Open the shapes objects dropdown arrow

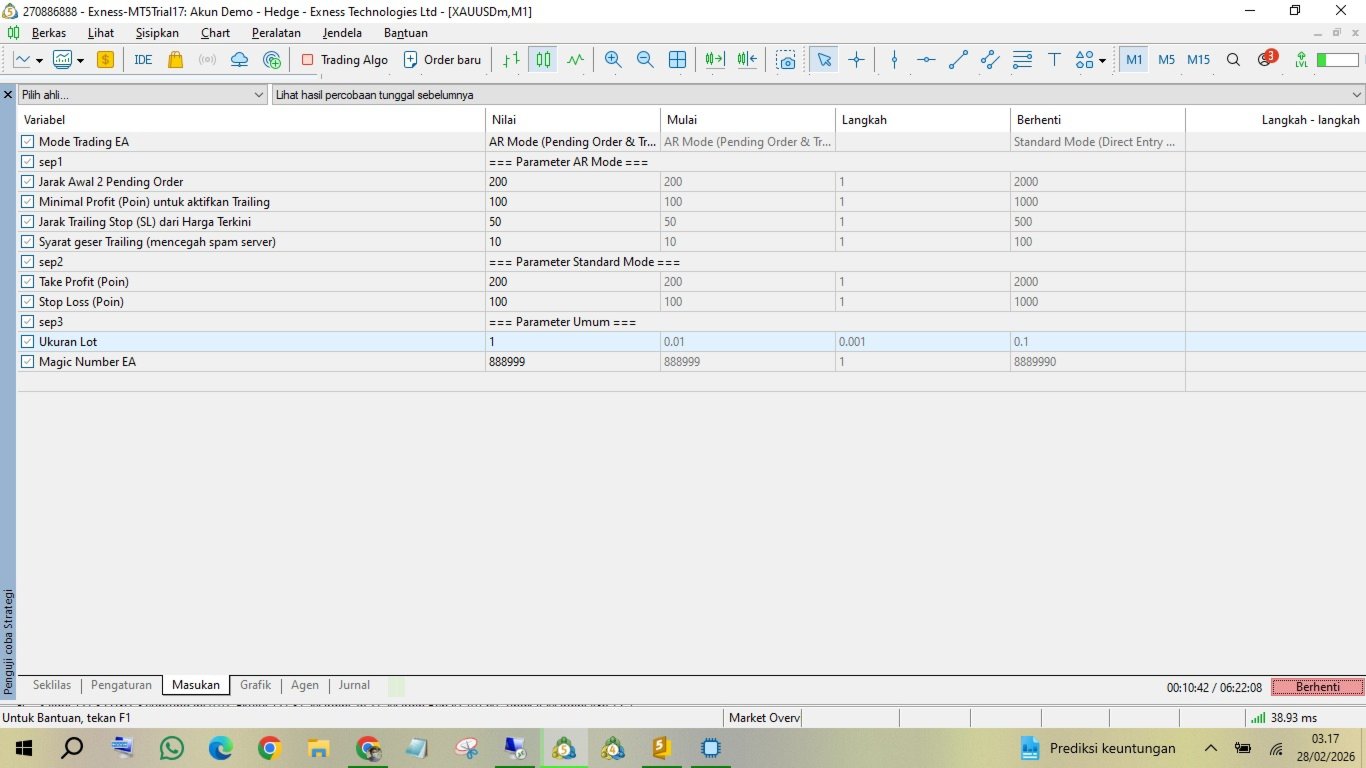(1102, 60)
